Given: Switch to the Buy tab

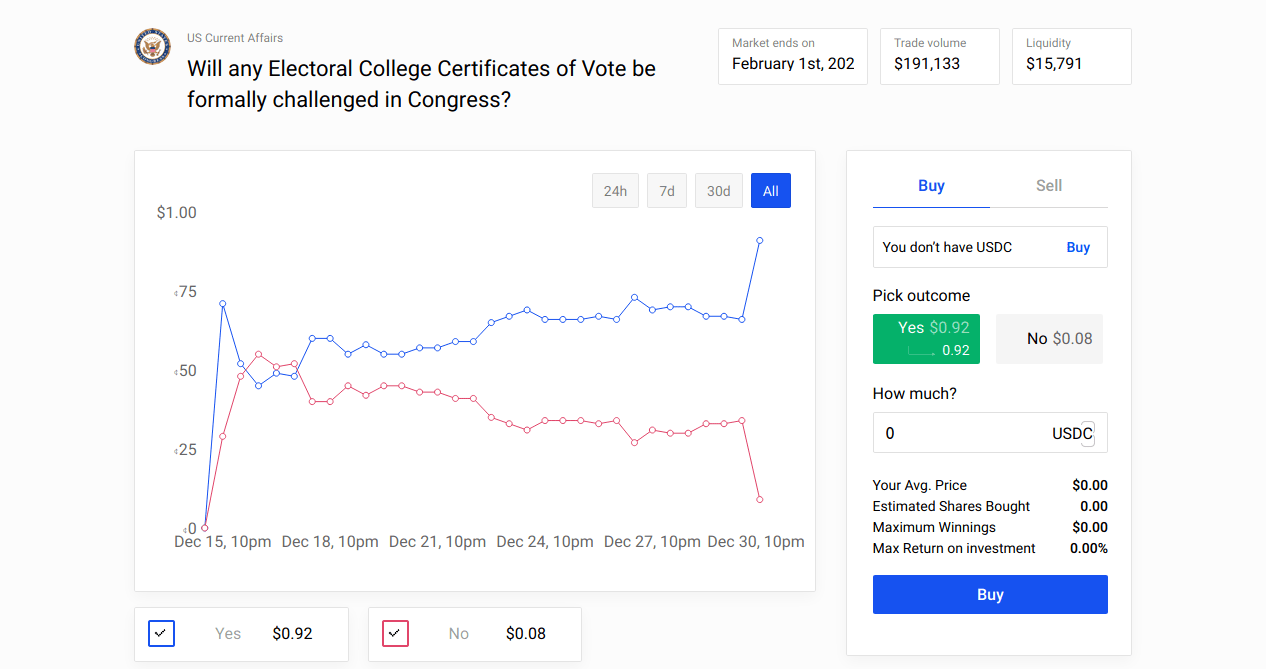Looking at the screenshot, I should point(931,186).
